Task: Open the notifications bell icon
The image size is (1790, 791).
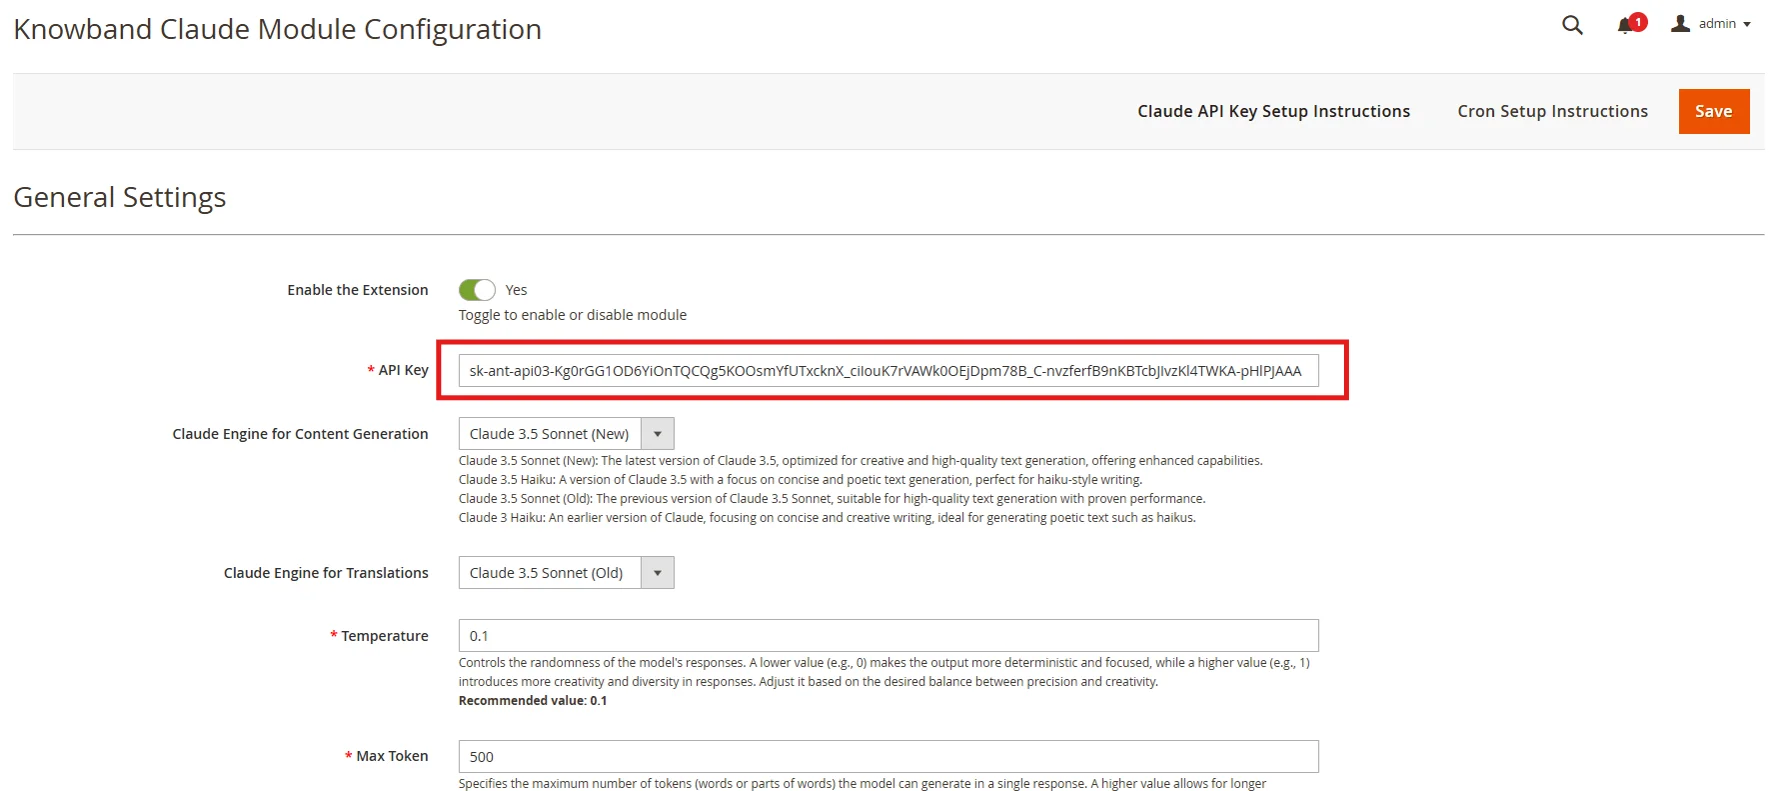Action: click(1630, 24)
